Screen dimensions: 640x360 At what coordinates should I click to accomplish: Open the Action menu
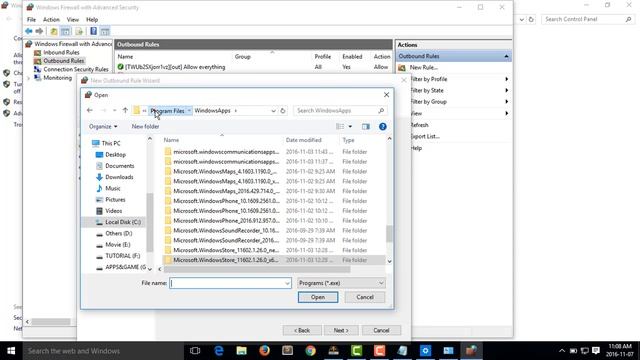click(x=51, y=19)
